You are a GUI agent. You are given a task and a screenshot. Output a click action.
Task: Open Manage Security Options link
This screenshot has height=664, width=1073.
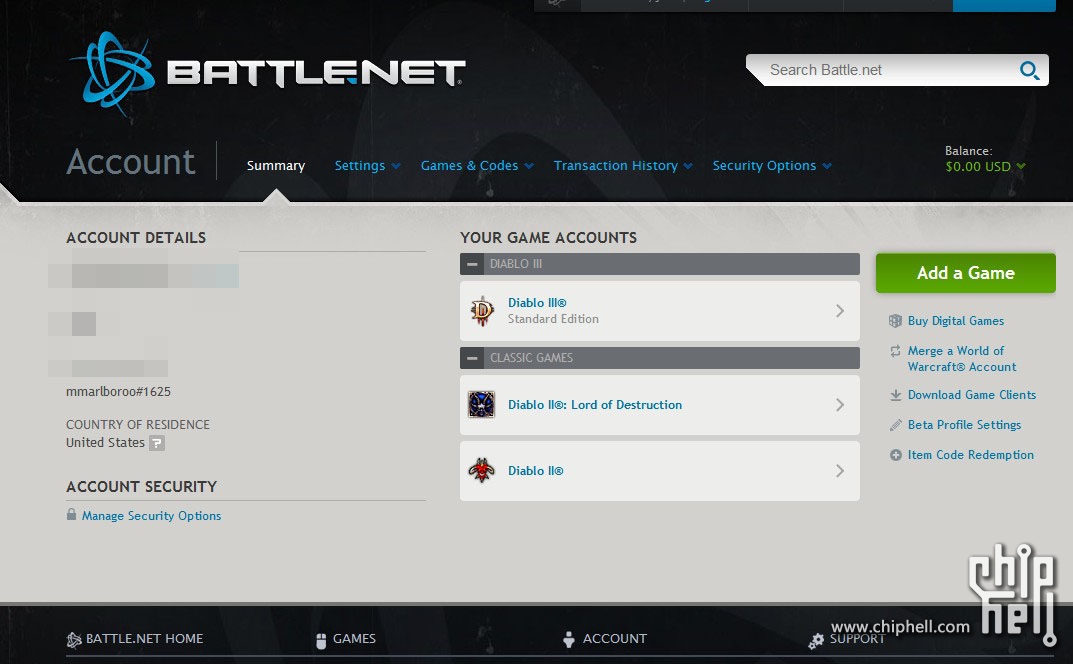[151, 515]
